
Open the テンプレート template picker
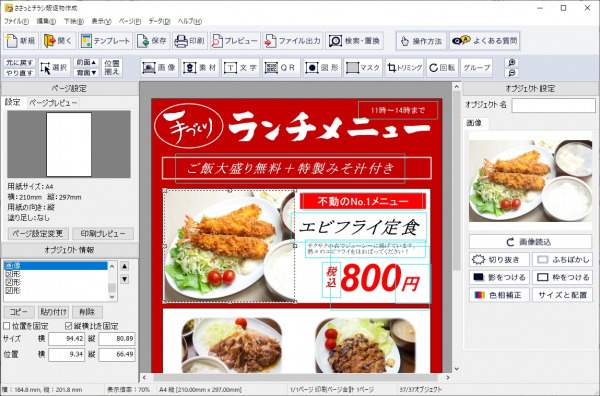coord(106,41)
